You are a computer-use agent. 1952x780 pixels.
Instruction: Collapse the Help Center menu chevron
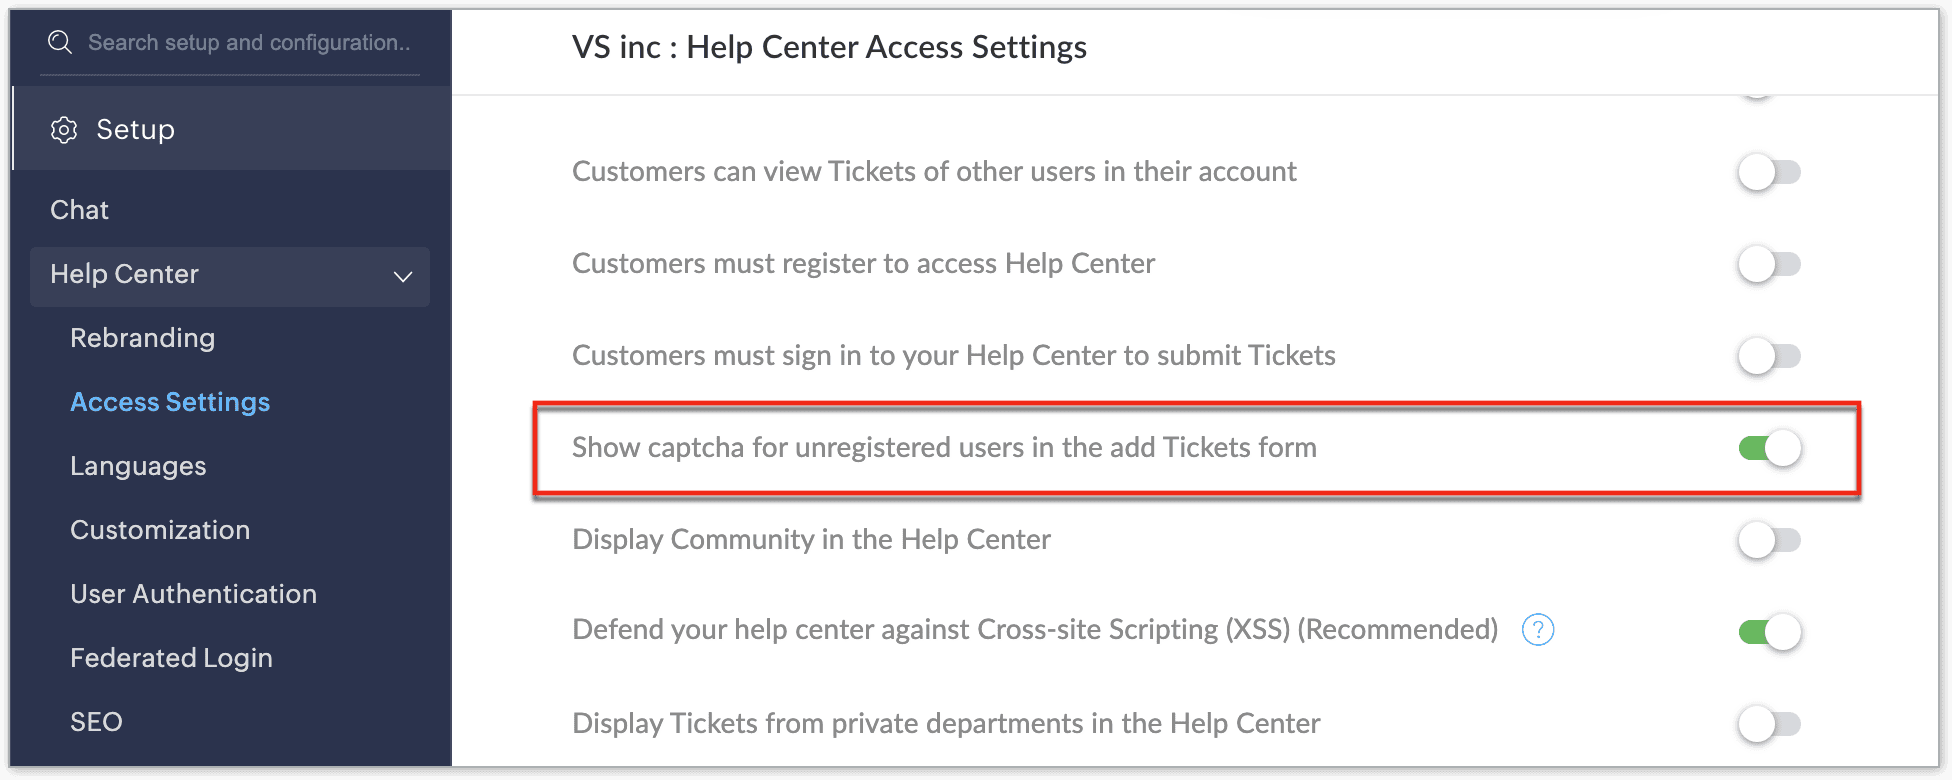[x=403, y=276]
